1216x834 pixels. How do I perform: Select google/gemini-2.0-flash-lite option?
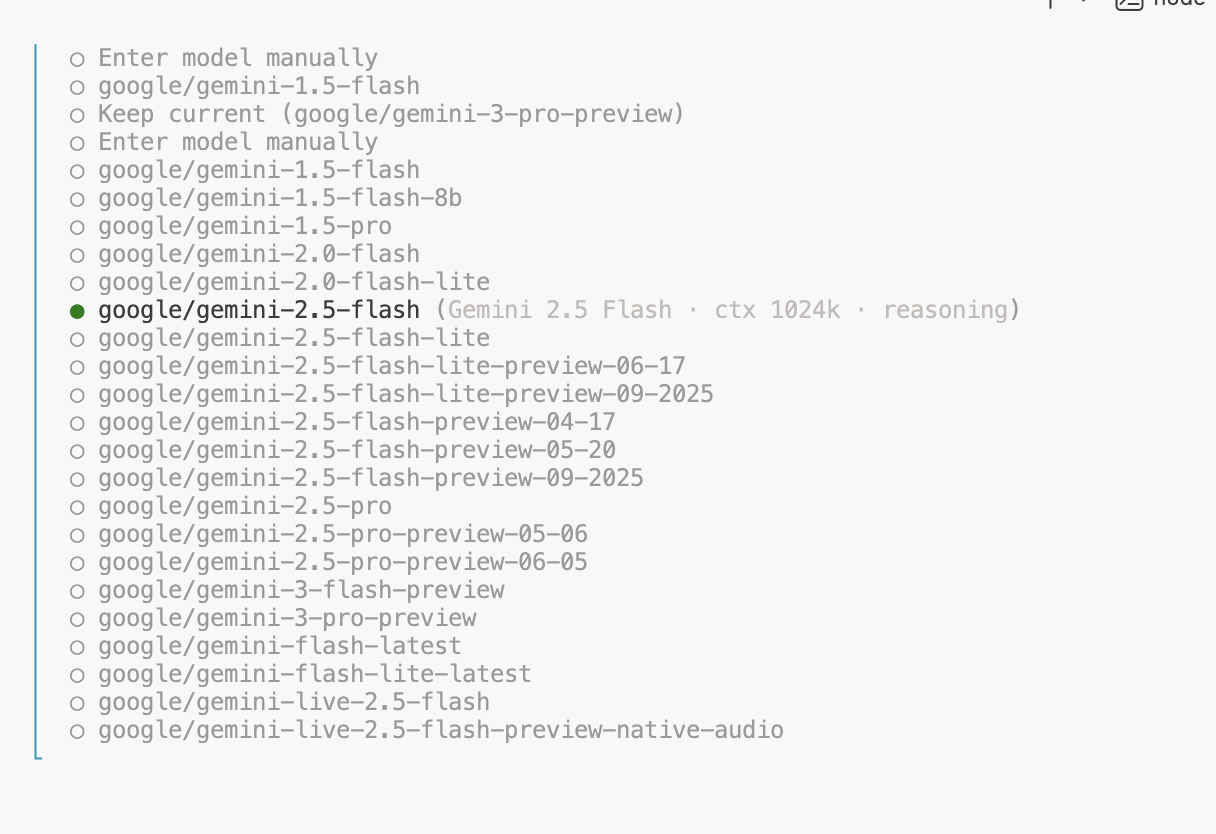pos(293,282)
